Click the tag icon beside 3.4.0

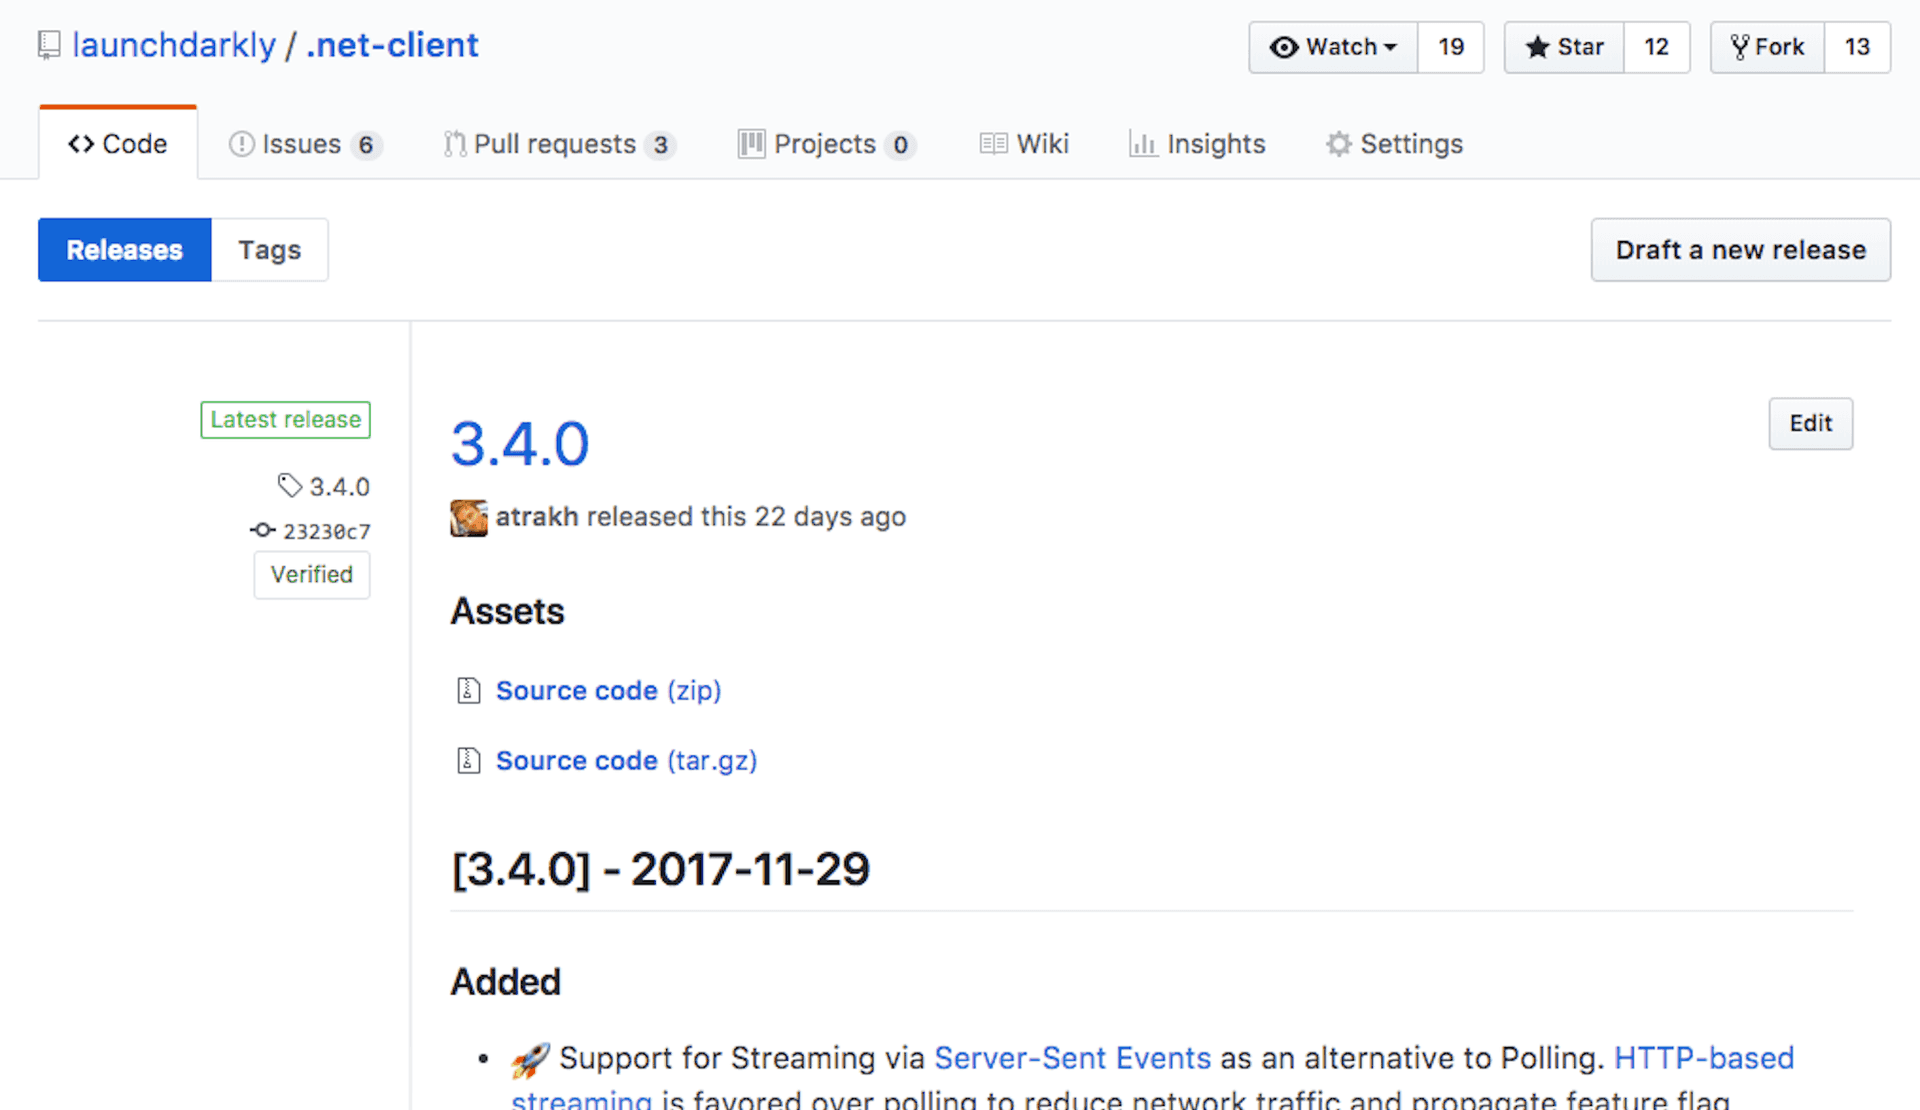290,485
